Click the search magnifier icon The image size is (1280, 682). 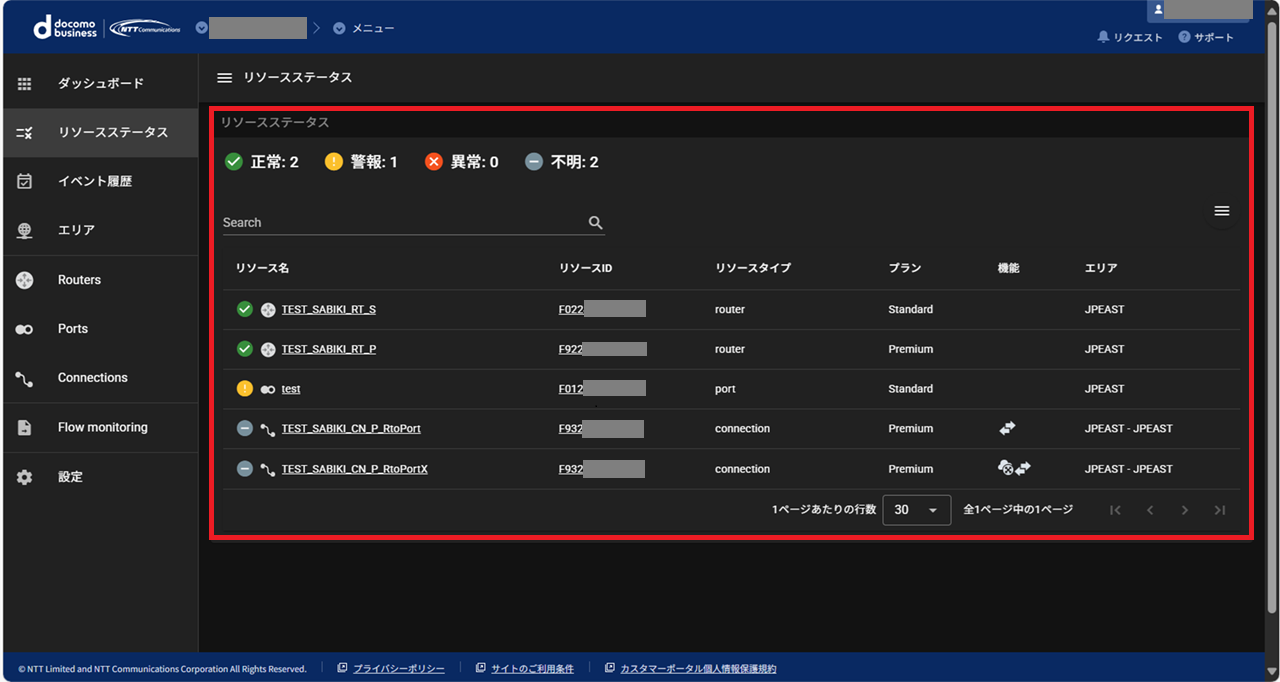pos(595,223)
